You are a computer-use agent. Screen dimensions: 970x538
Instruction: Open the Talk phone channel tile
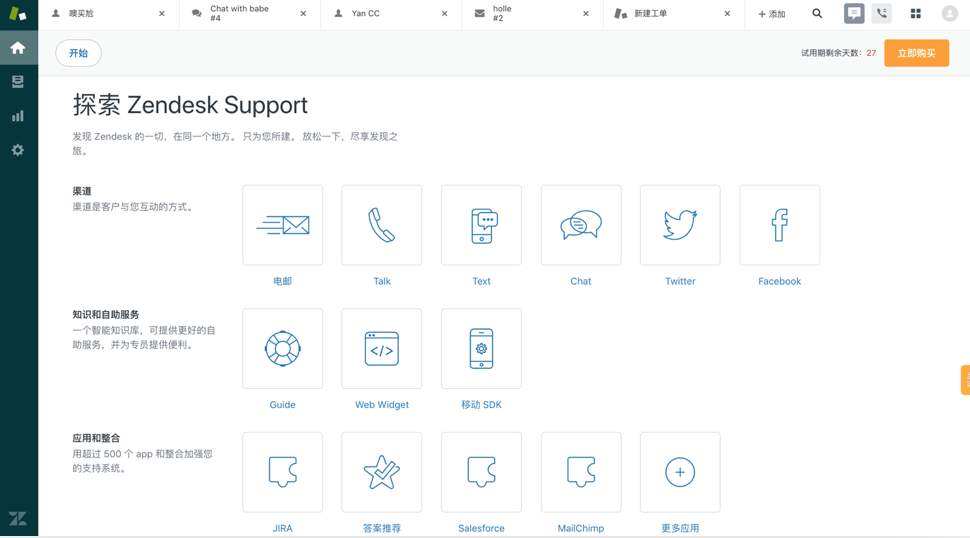click(x=382, y=225)
